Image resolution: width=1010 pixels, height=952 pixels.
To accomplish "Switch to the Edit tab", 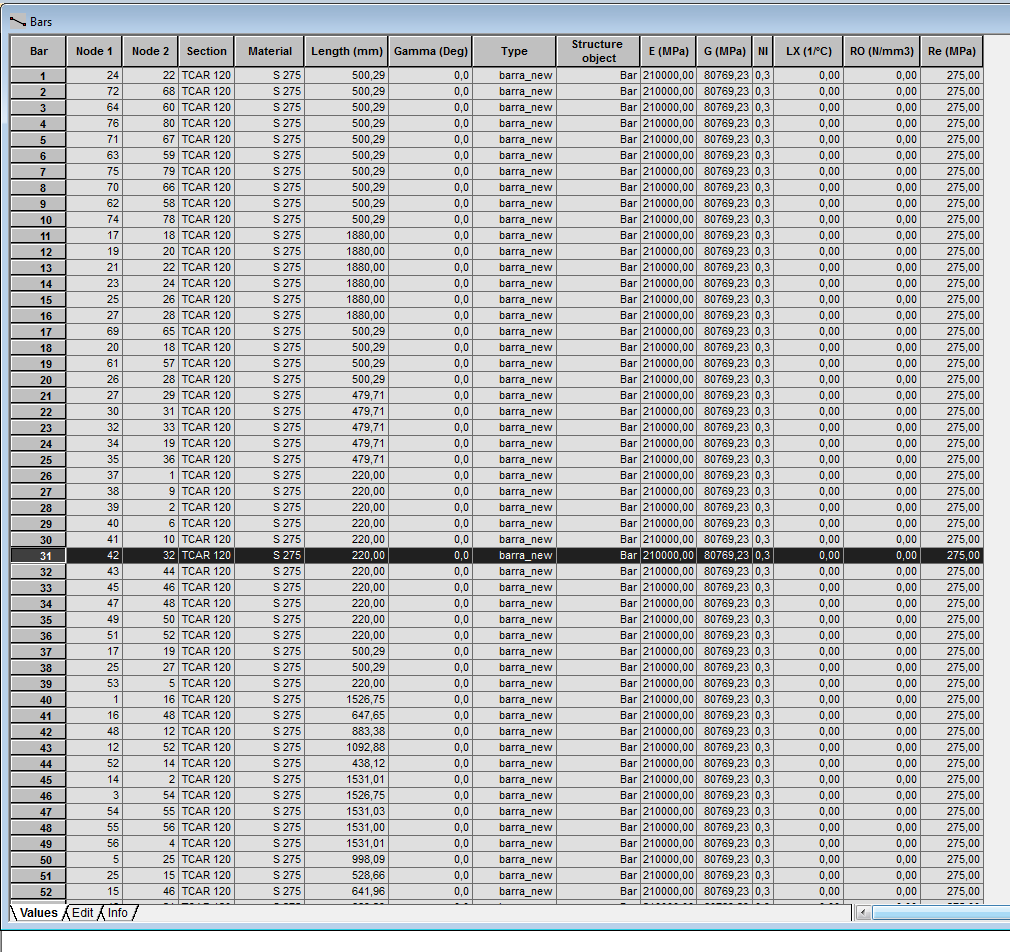I will 82,913.
